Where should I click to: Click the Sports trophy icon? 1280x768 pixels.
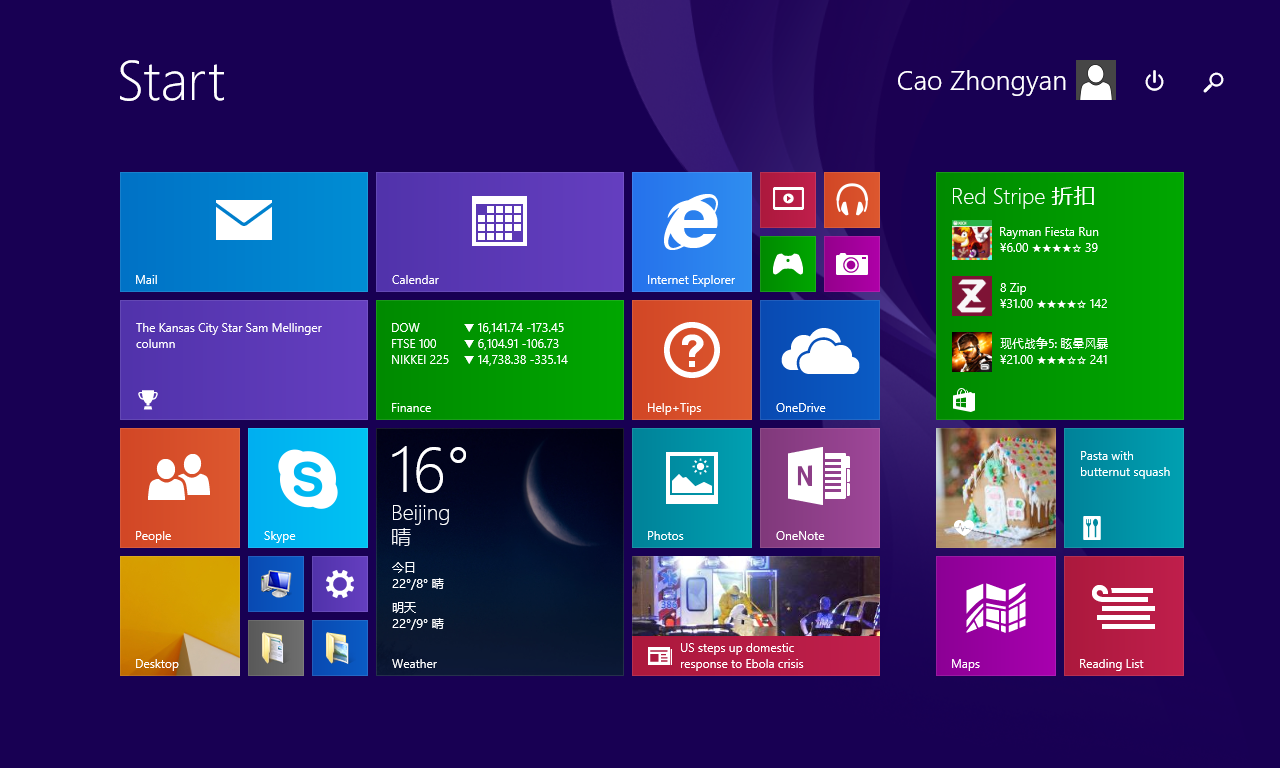(x=148, y=400)
